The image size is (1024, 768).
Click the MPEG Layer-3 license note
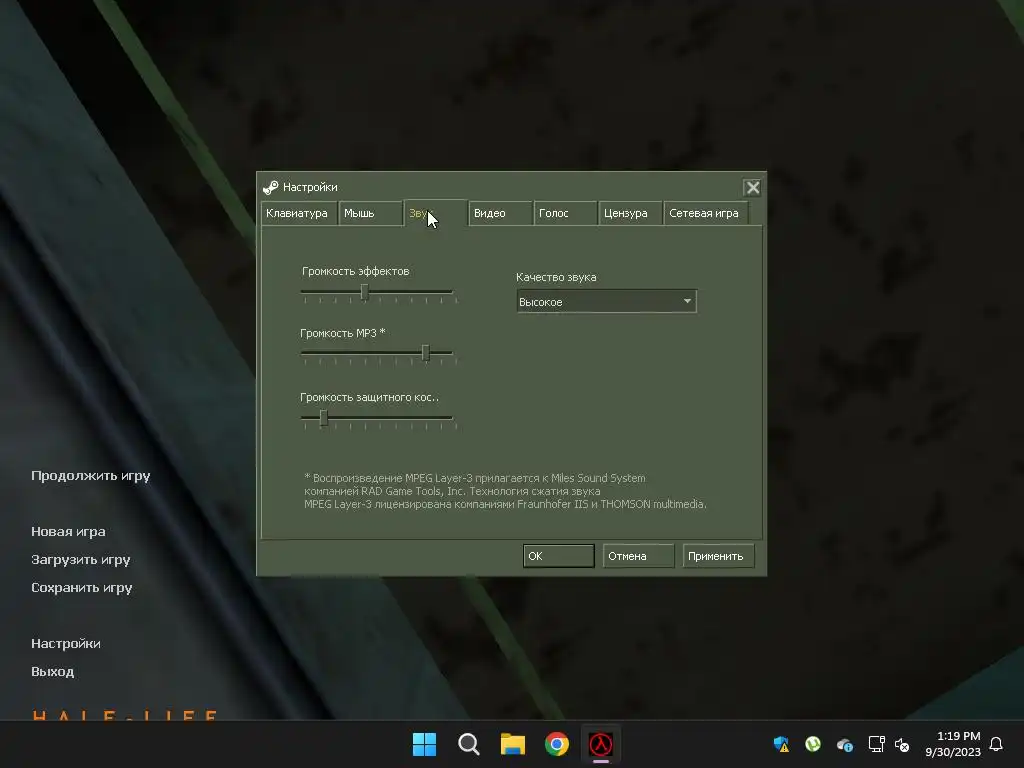coord(505,491)
